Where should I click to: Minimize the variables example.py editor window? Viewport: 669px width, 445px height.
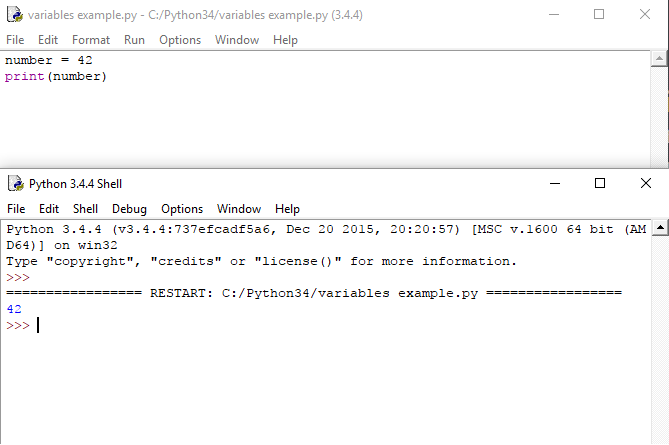[553, 15]
